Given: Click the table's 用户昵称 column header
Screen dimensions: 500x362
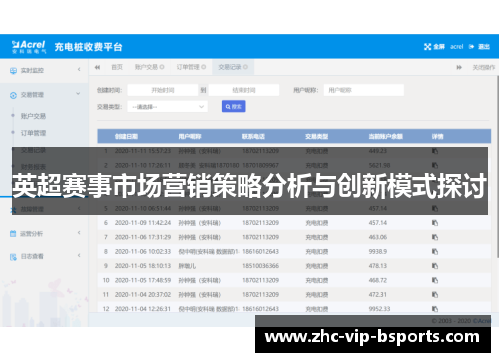Looking at the screenshot, I should [190, 136].
